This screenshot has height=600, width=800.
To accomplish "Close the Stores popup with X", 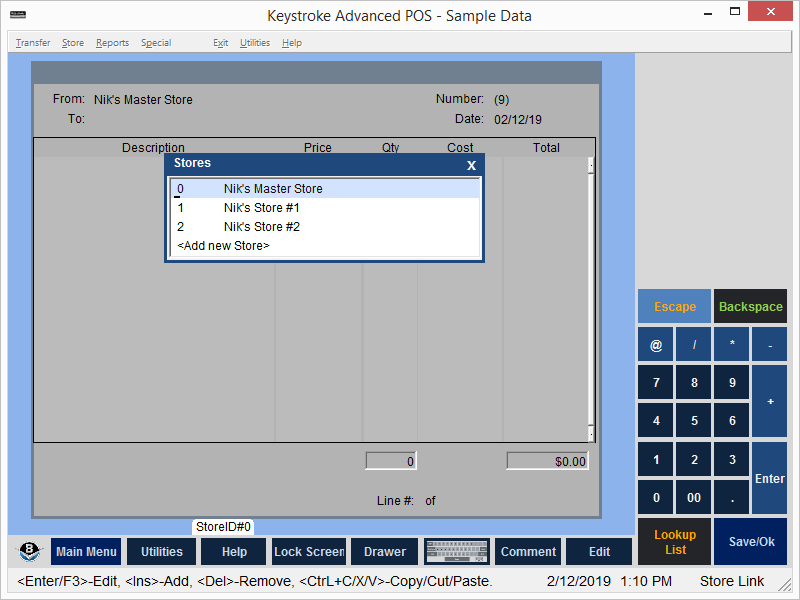I will (x=471, y=165).
